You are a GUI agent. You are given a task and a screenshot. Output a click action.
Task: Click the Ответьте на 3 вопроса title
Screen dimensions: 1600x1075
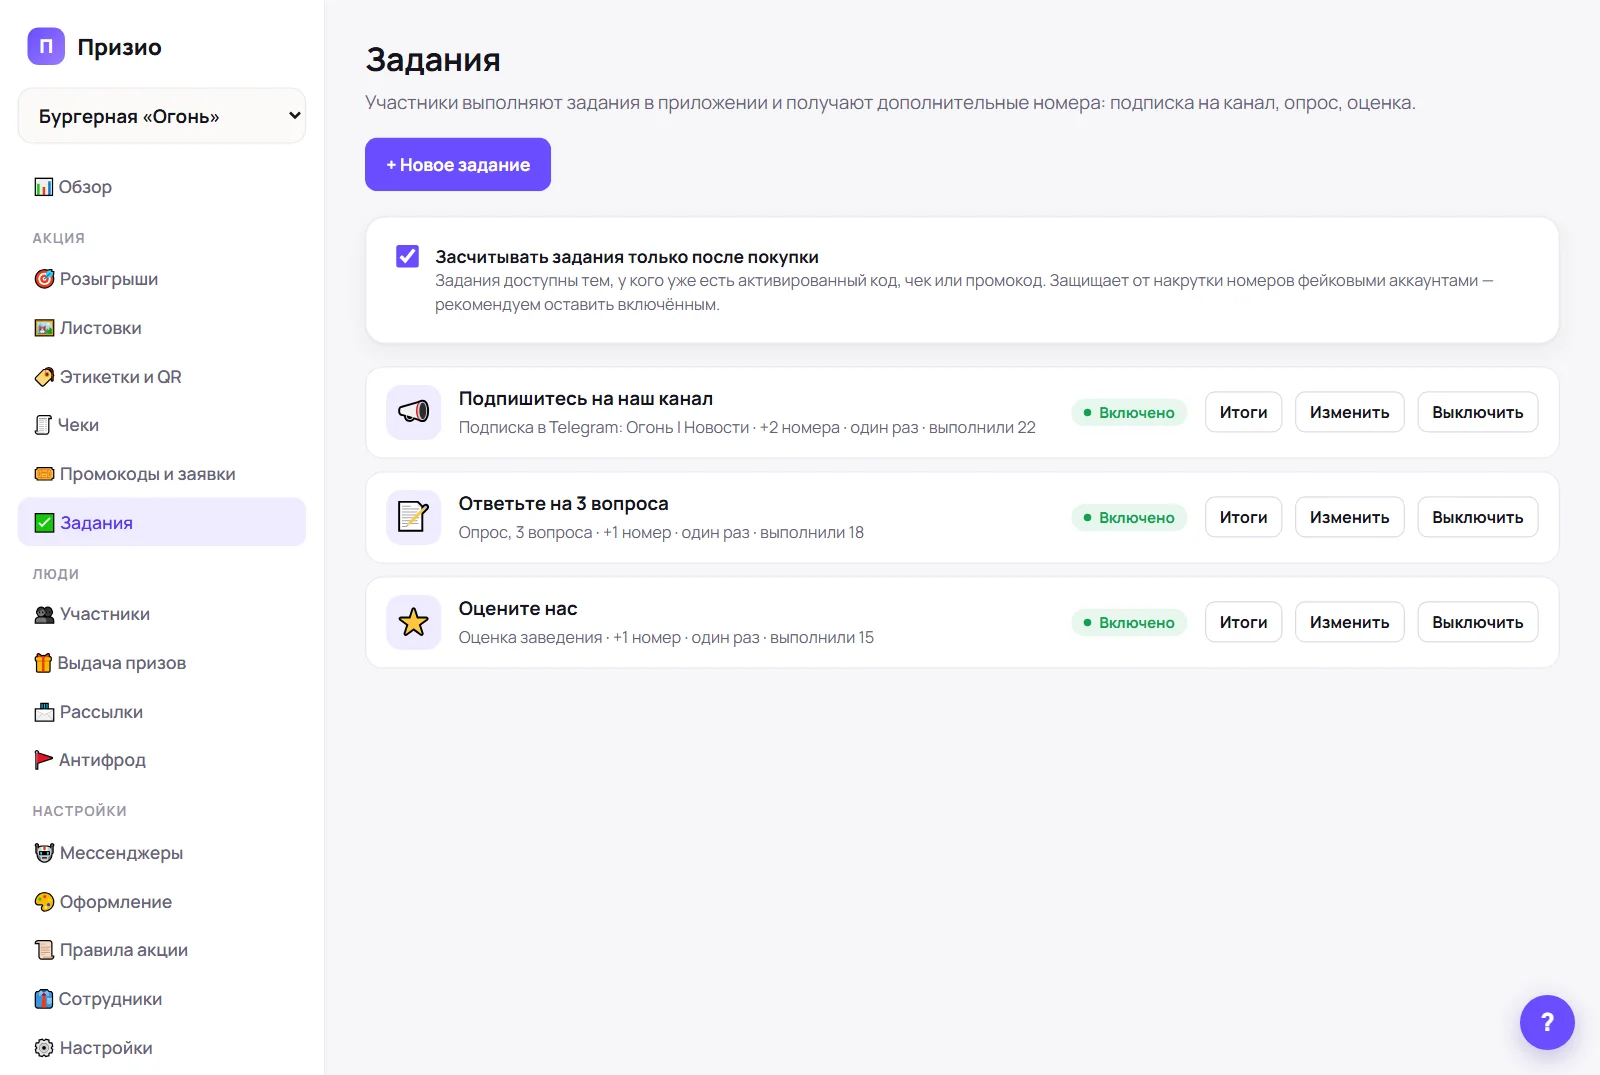point(563,503)
